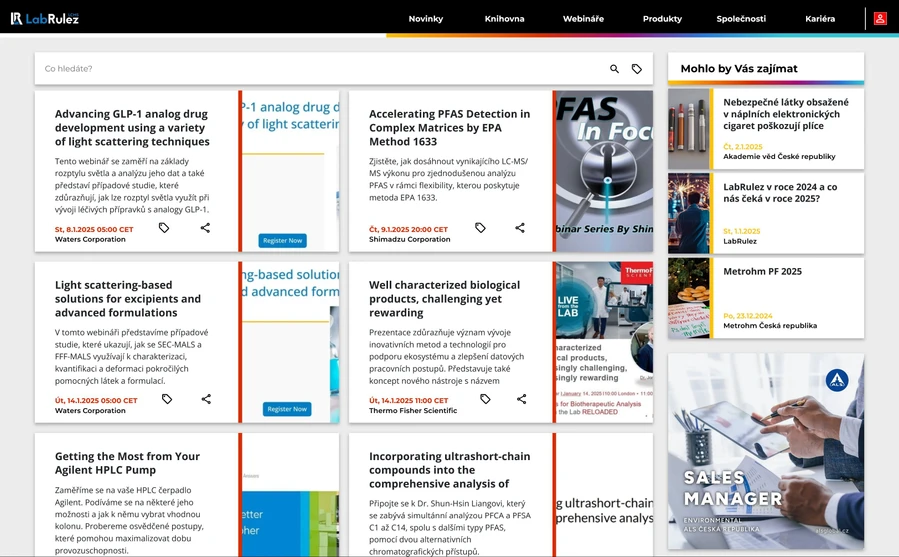Click date 'Út, 14.1.2025 11:00 CET'
Viewport: 899px width, 557px height.
click(x=408, y=400)
